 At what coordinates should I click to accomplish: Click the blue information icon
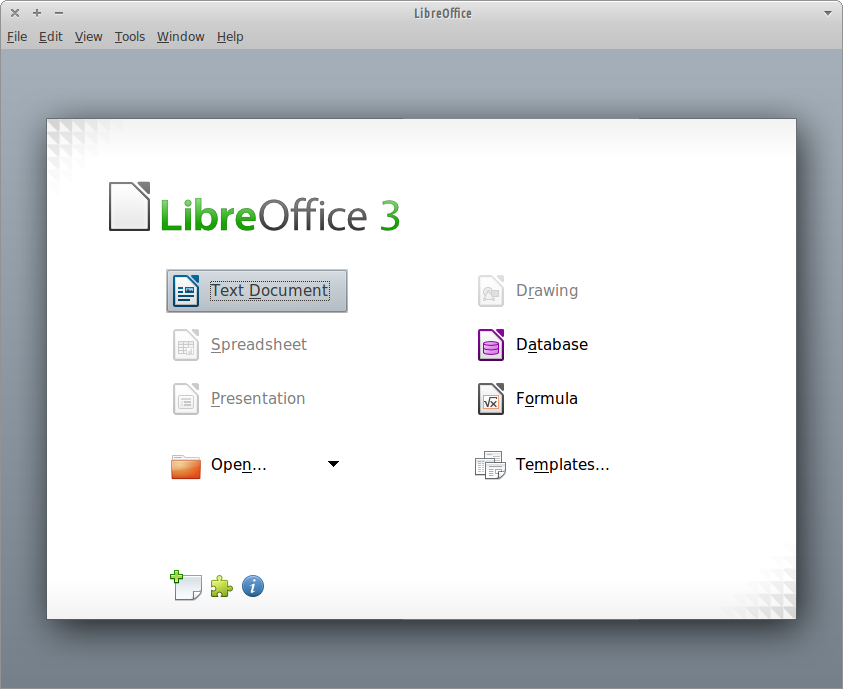point(253,586)
